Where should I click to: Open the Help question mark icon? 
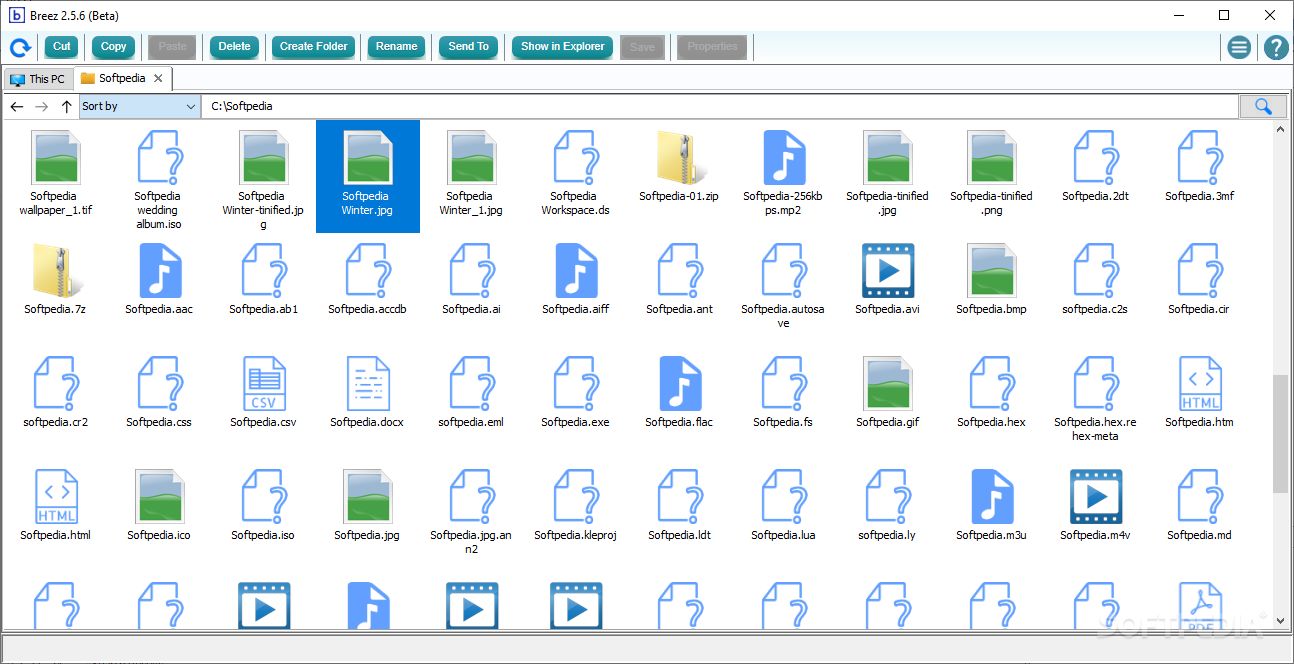1276,47
